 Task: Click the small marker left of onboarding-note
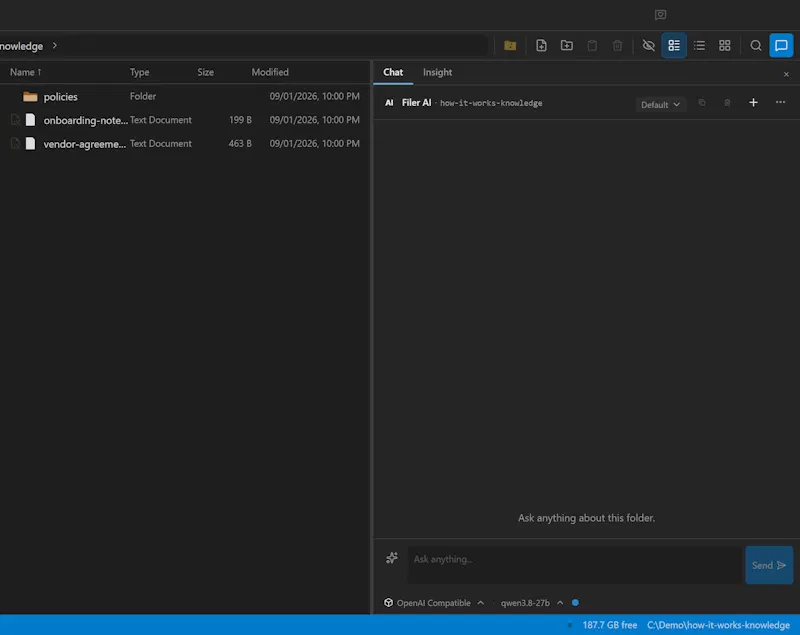[15, 120]
